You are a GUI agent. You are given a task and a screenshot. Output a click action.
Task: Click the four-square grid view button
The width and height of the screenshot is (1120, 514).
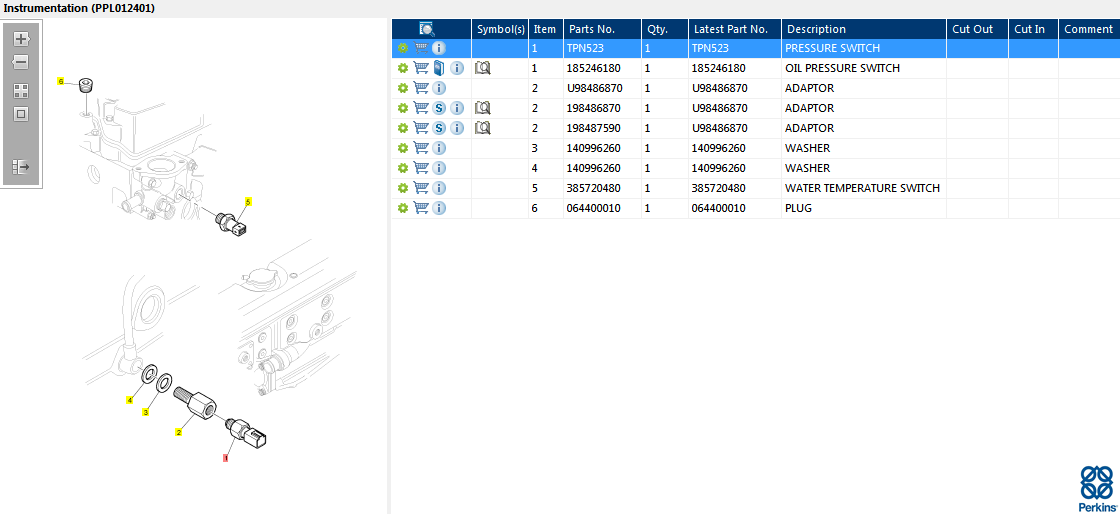(21, 90)
